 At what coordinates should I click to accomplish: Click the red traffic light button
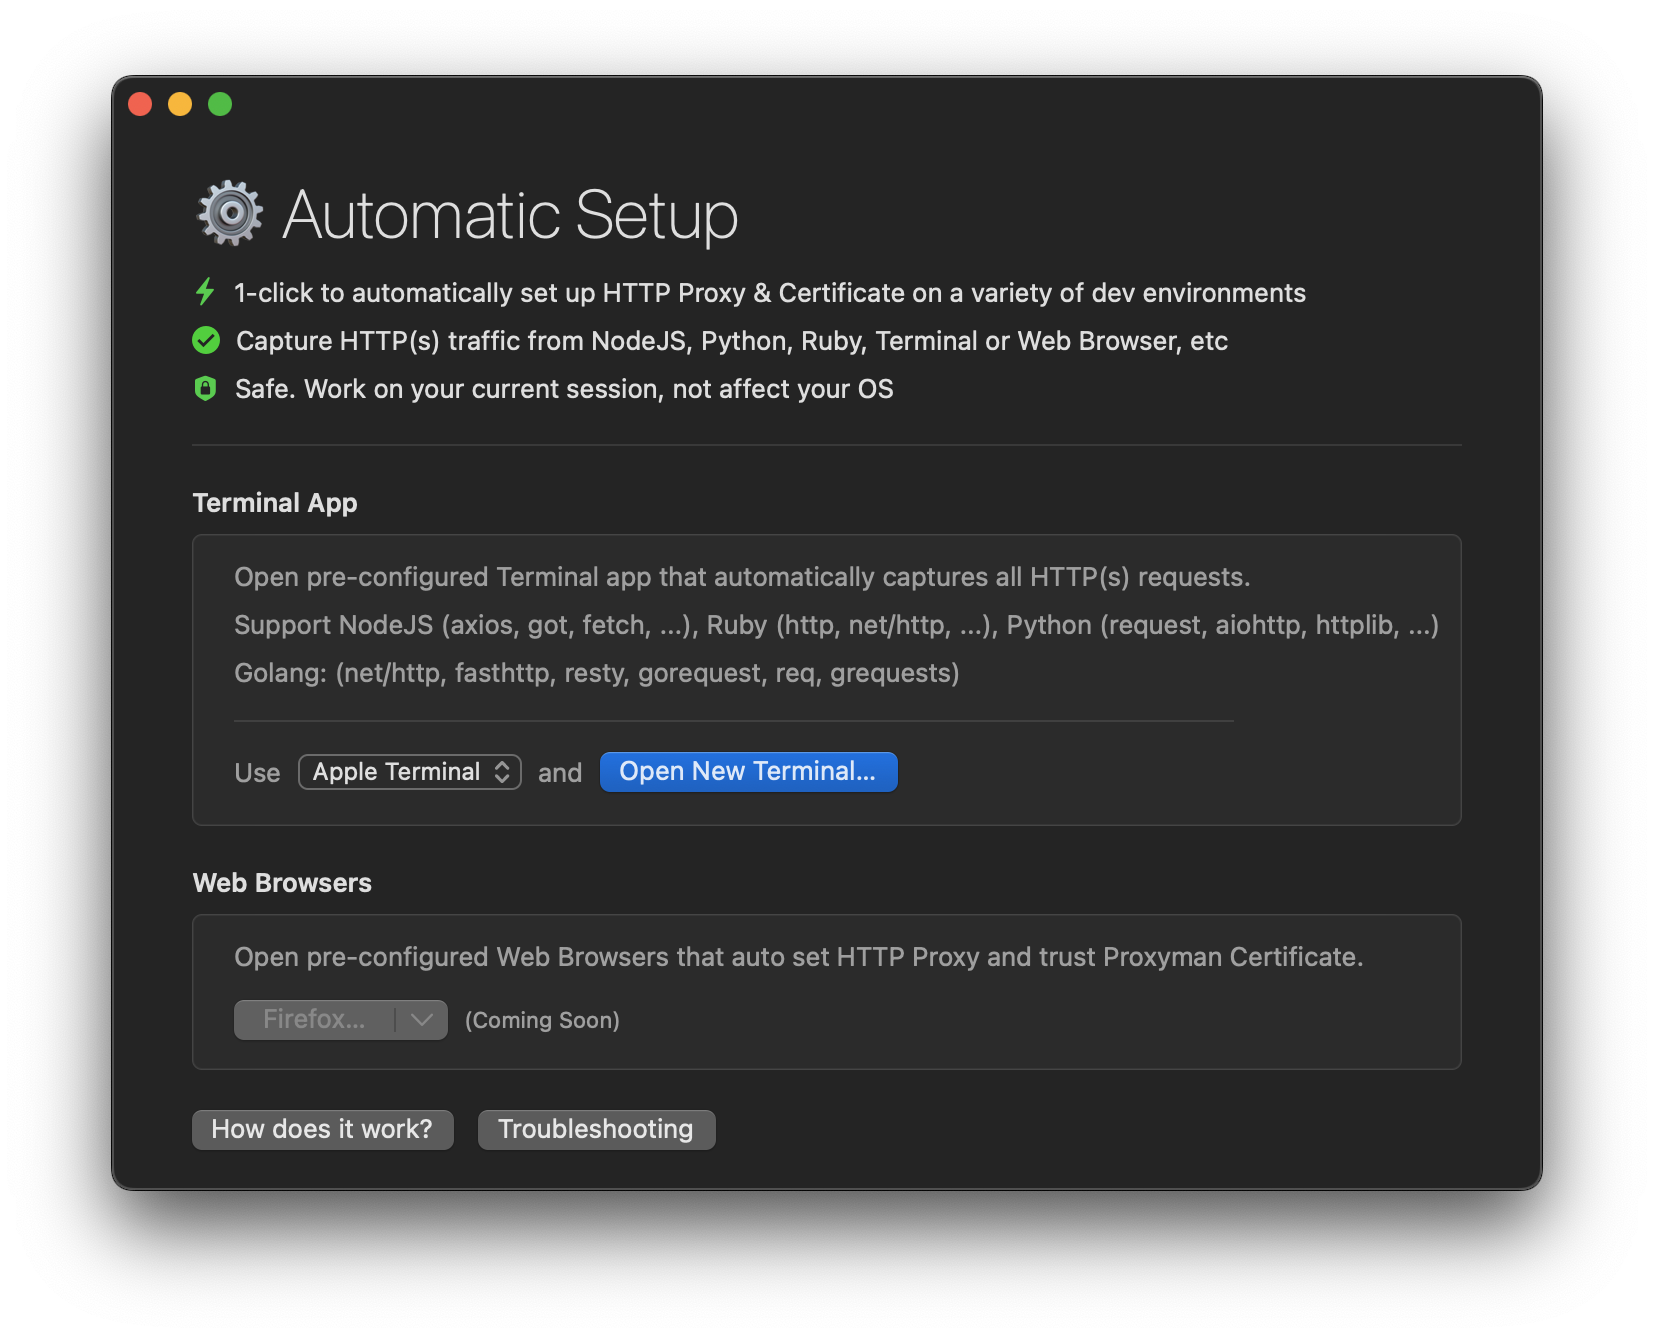(140, 103)
